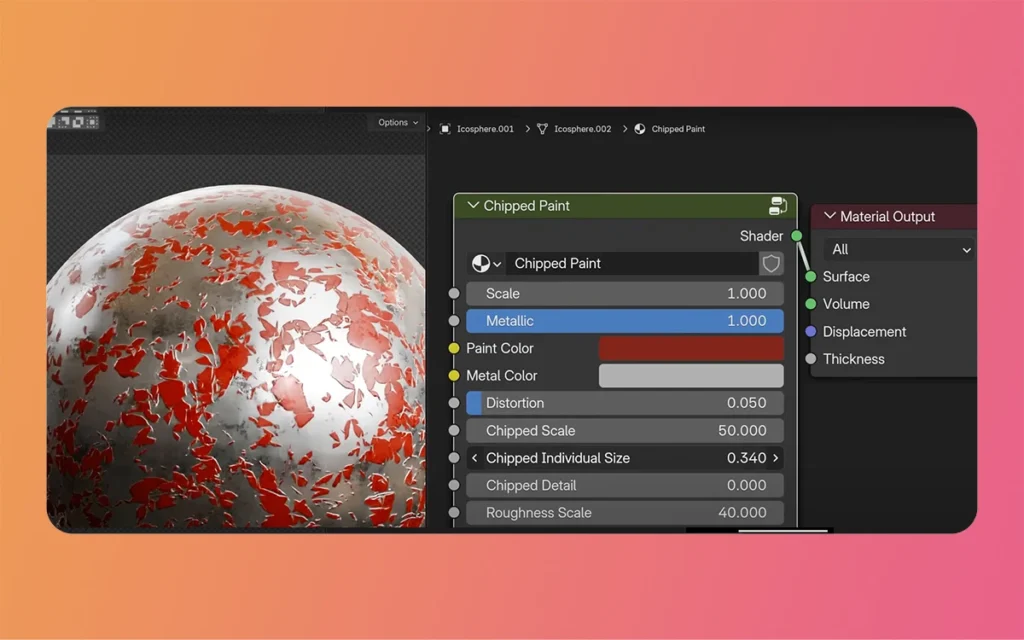Click the Icosphere.002 mesh data icon
Viewport: 1024px width, 640px height.
(542, 129)
